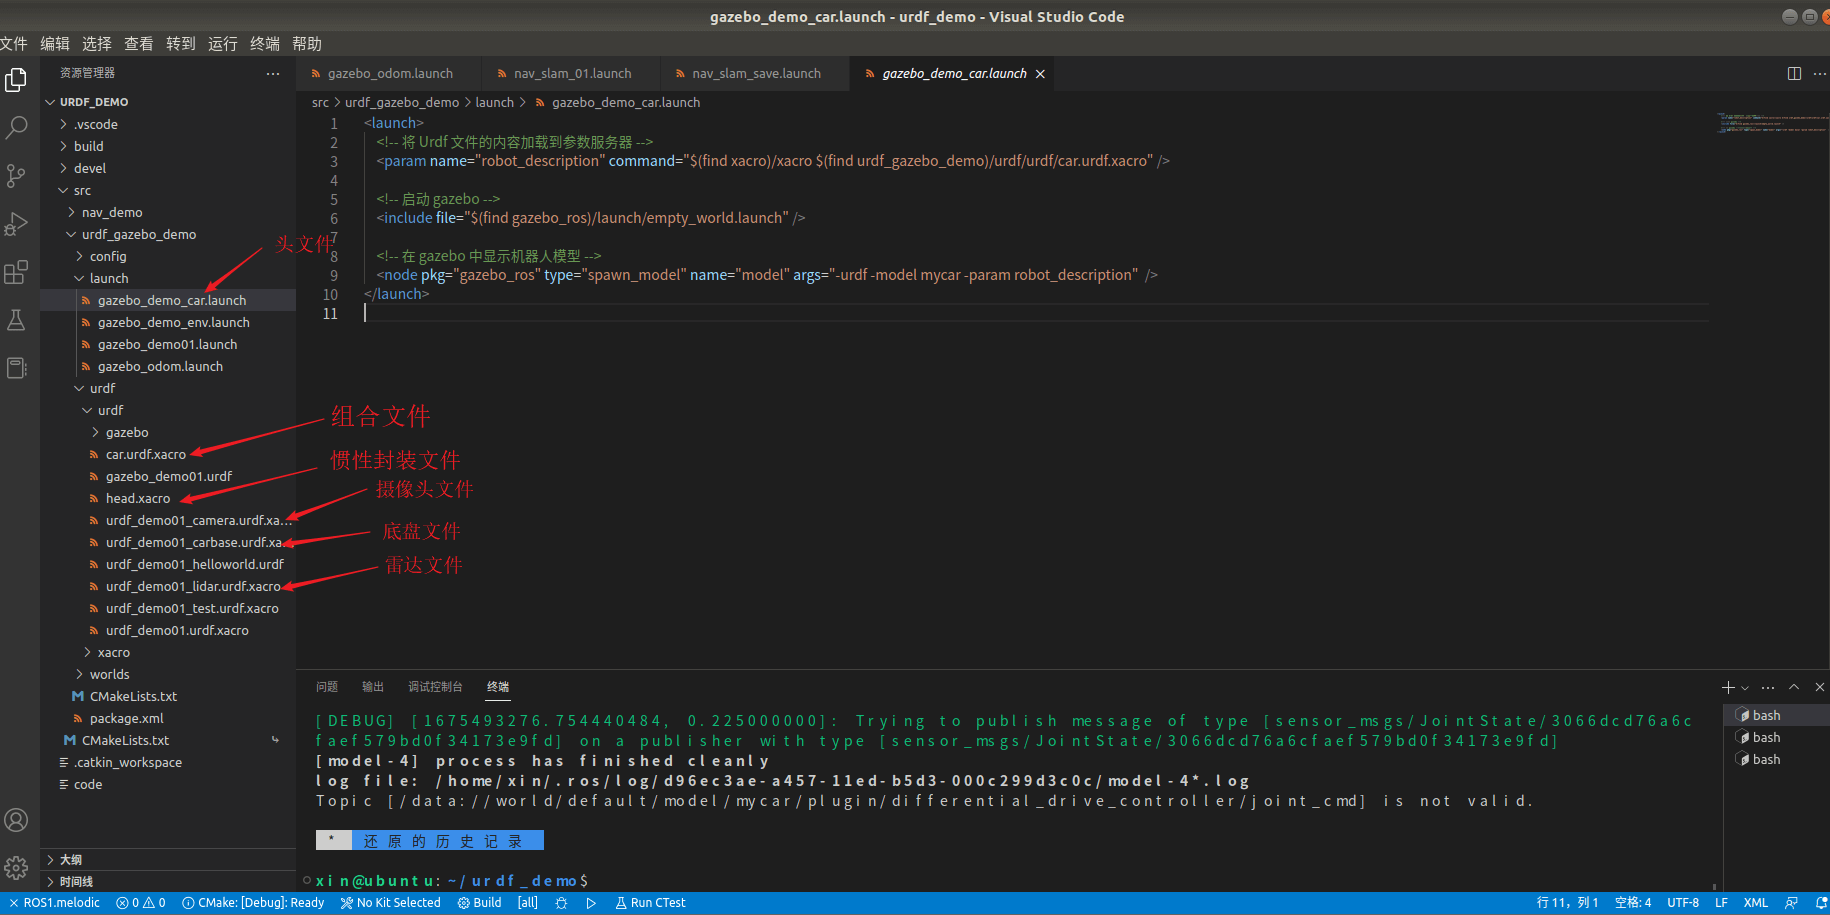This screenshot has width=1830, height=915.
Task: Open Source Control view icon
Action: 16,176
